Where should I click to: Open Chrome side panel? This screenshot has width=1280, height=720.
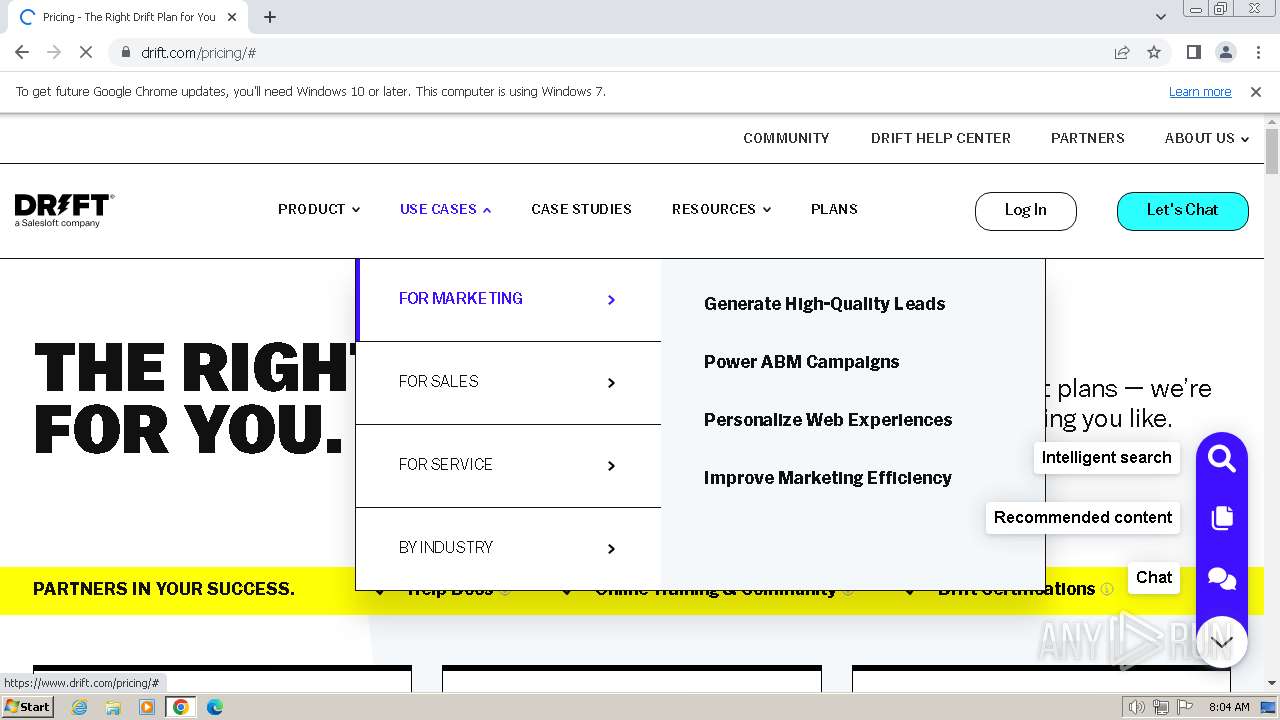tap(1193, 52)
